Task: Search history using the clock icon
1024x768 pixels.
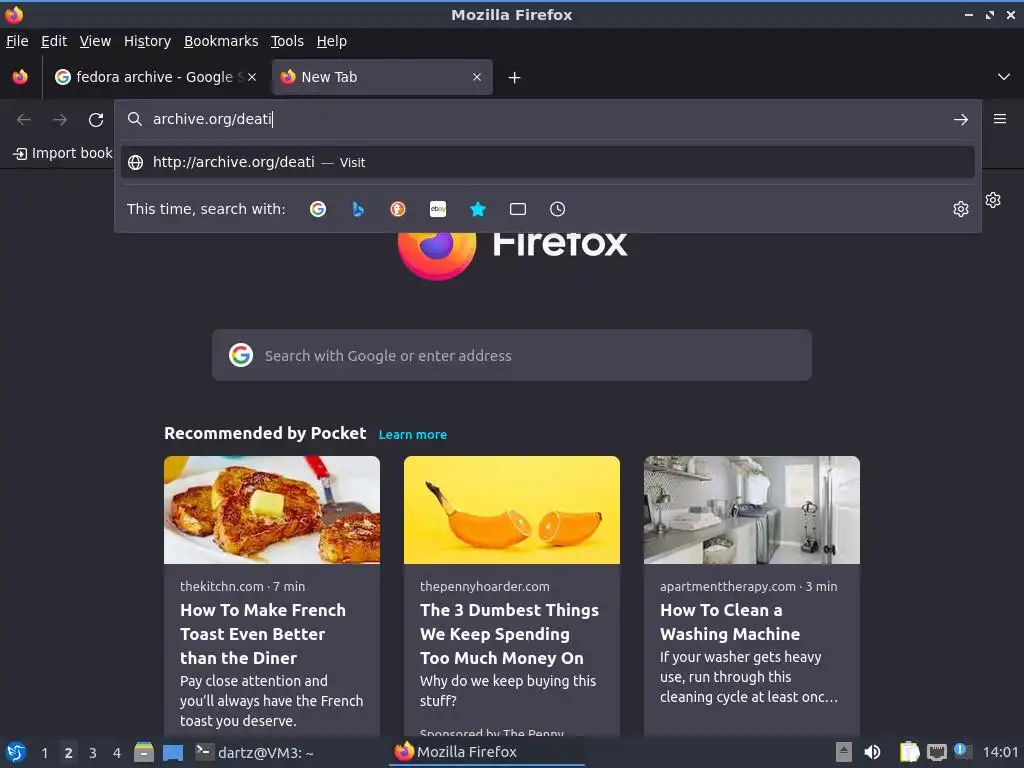Action: [558, 209]
